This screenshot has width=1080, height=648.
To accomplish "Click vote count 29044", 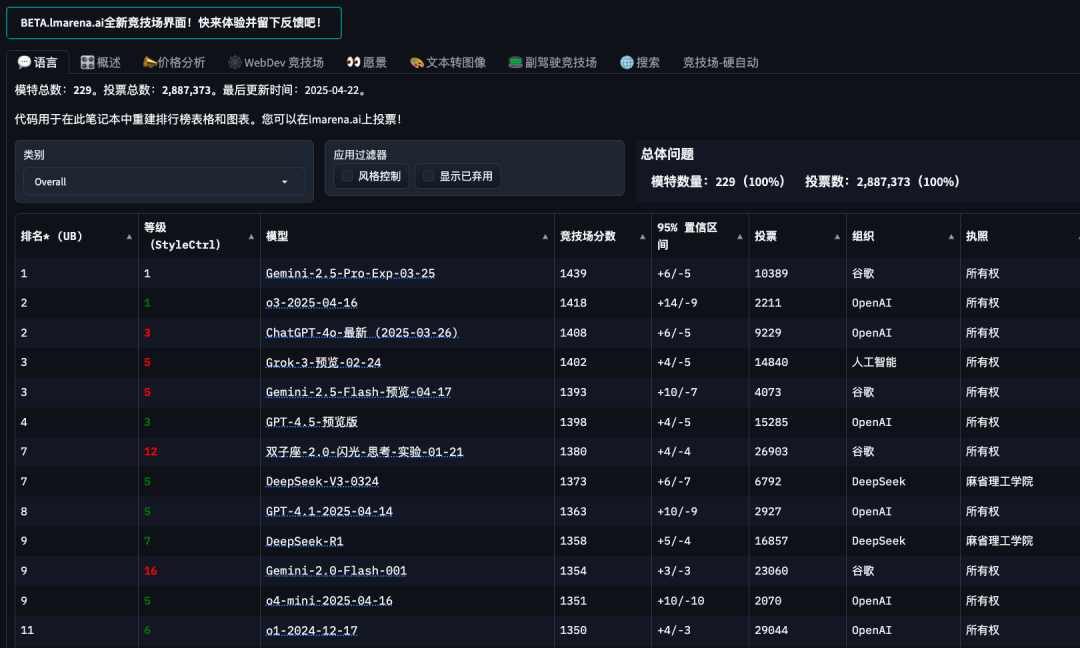I will (771, 631).
